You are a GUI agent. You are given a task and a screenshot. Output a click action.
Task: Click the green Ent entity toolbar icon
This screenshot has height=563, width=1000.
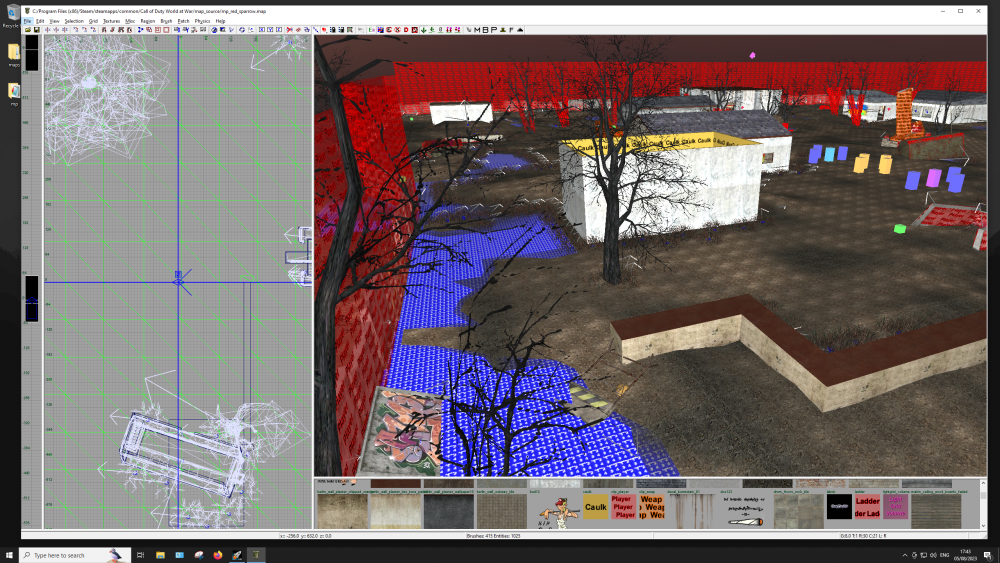(x=372, y=29)
